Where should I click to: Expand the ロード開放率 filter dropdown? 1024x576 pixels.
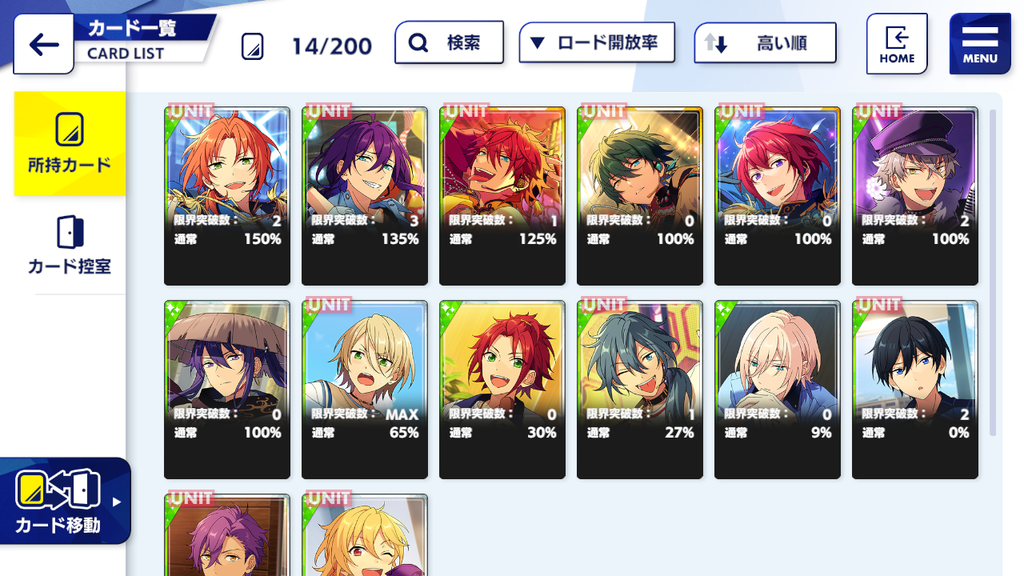click(x=597, y=43)
